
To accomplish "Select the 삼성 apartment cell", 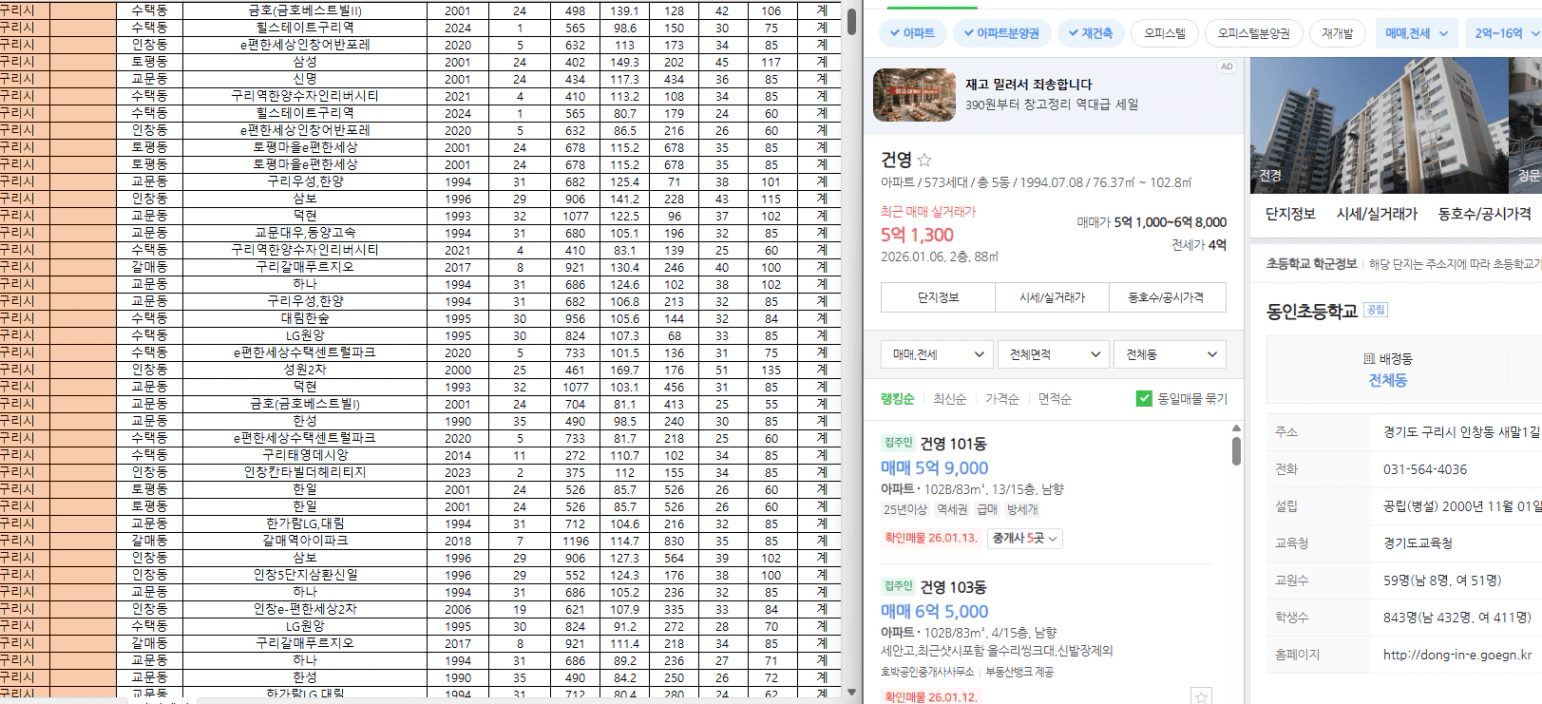I will [x=303, y=60].
